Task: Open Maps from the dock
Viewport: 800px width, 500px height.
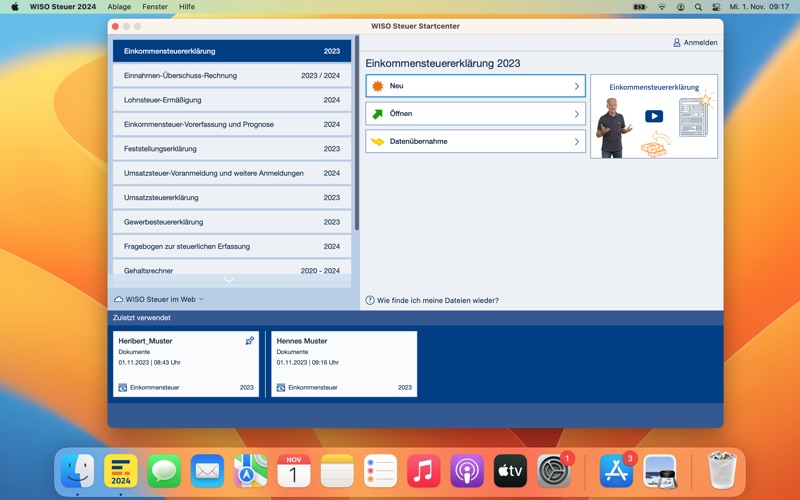Action: (251, 470)
